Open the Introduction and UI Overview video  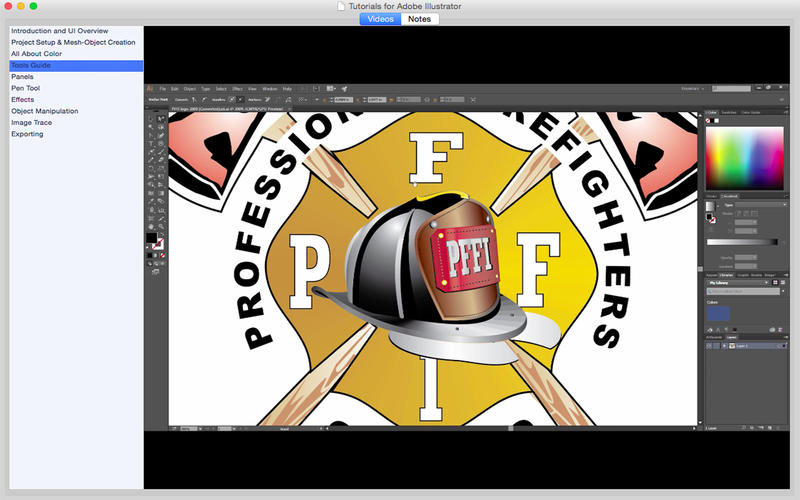[60, 31]
